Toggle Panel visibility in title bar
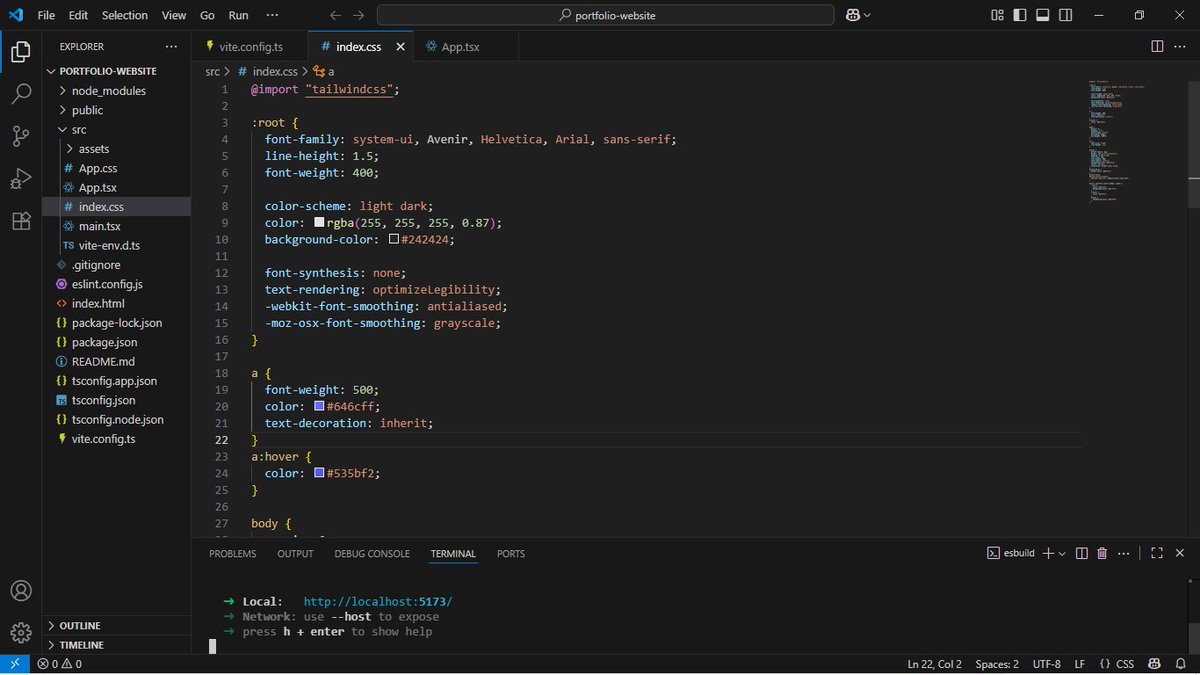1200x675 pixels. pos(1041,15)
